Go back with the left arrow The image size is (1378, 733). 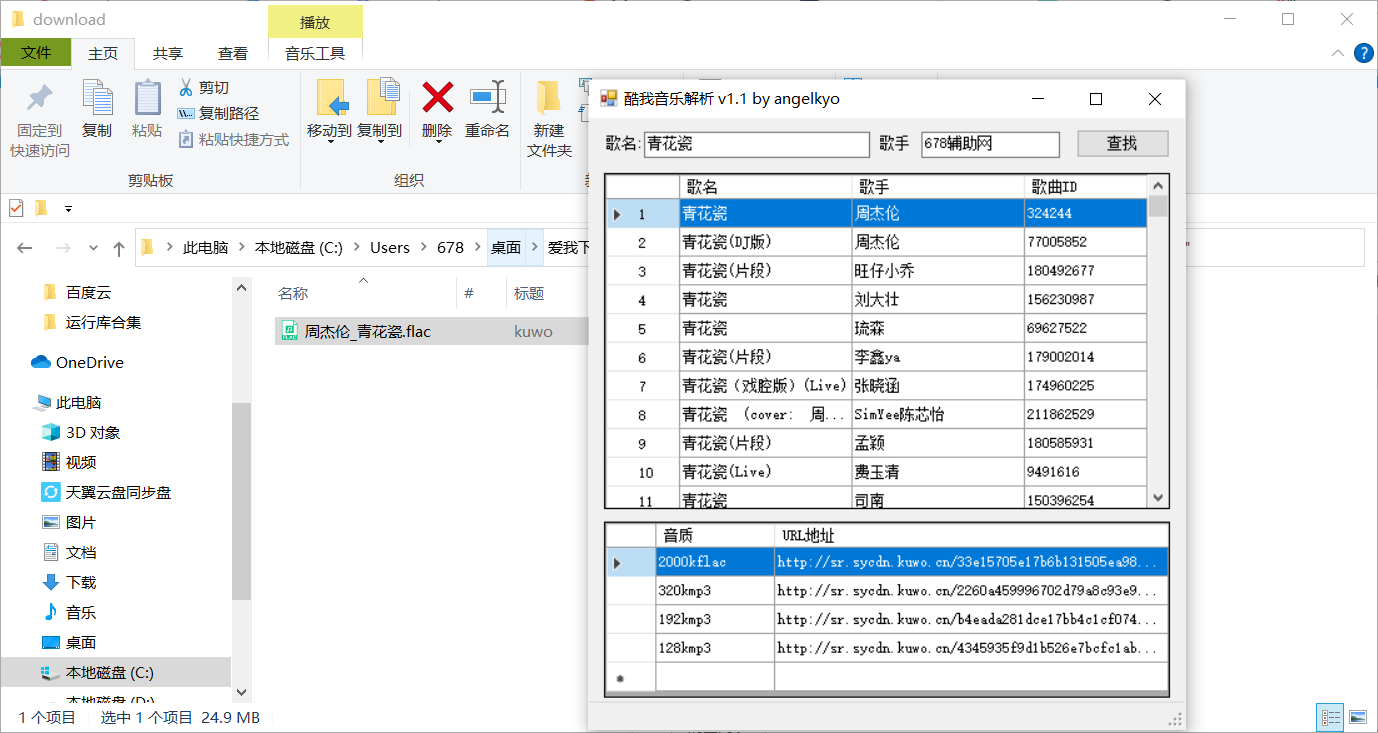click(25, 248)
